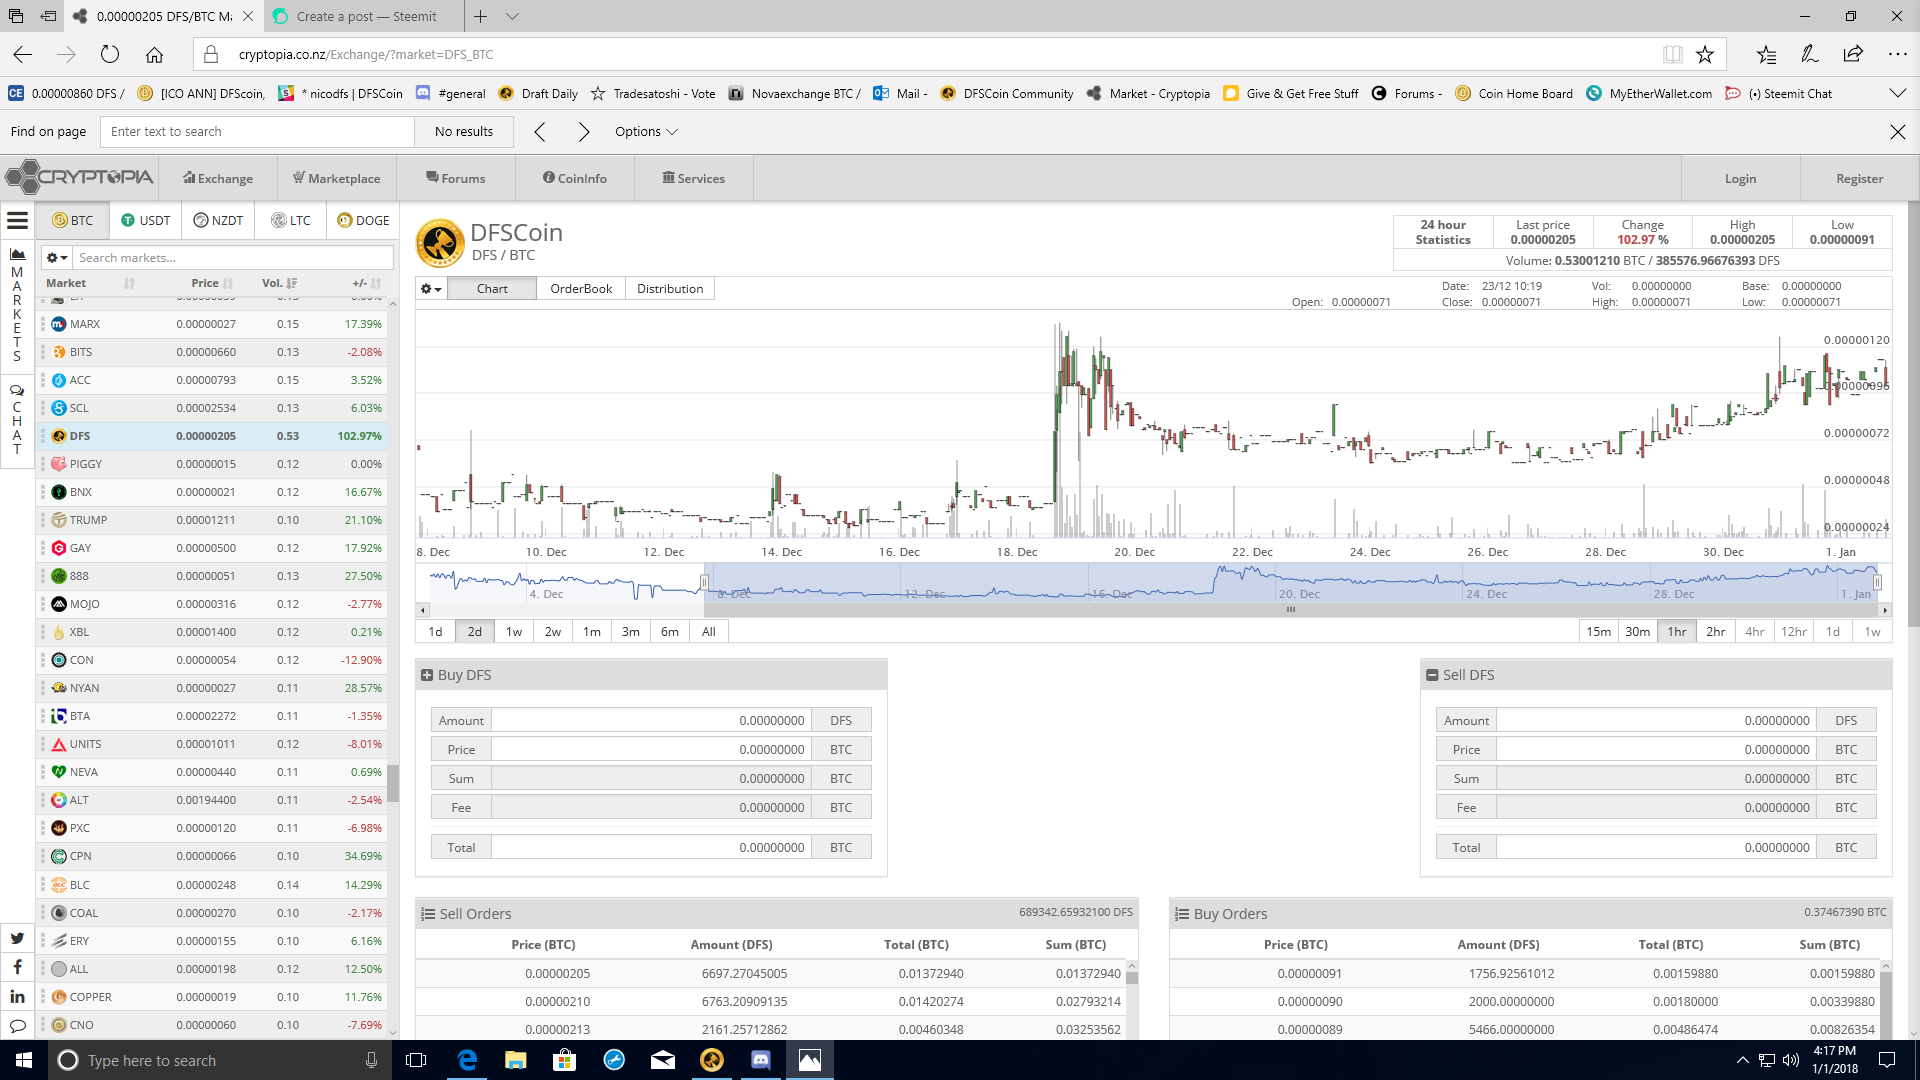Set chart range to 1d

(x=436, y=632)
